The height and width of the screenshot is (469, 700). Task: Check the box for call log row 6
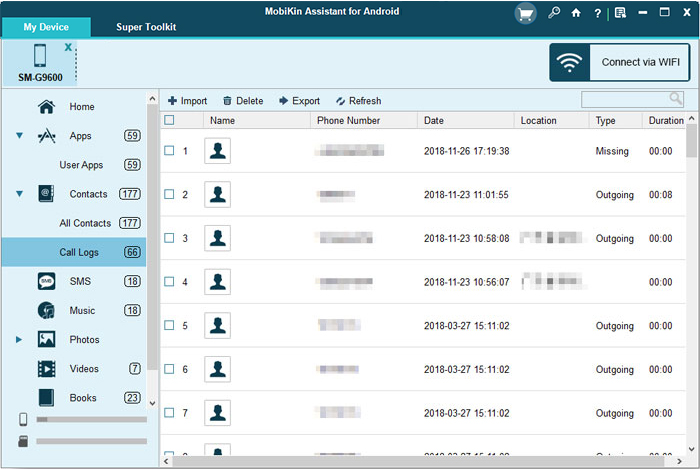point(169,369)
